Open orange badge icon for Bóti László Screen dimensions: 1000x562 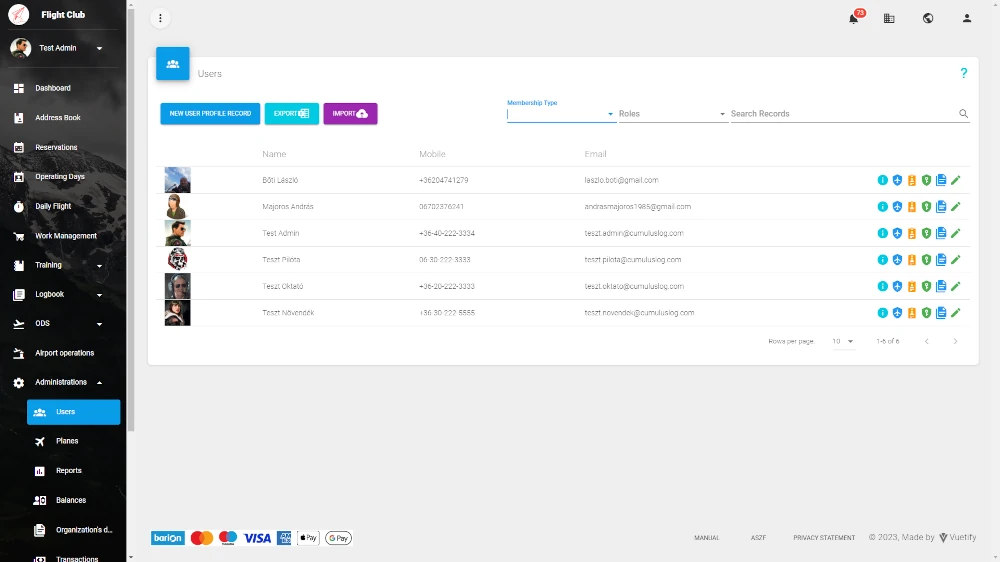pos(912,181)
